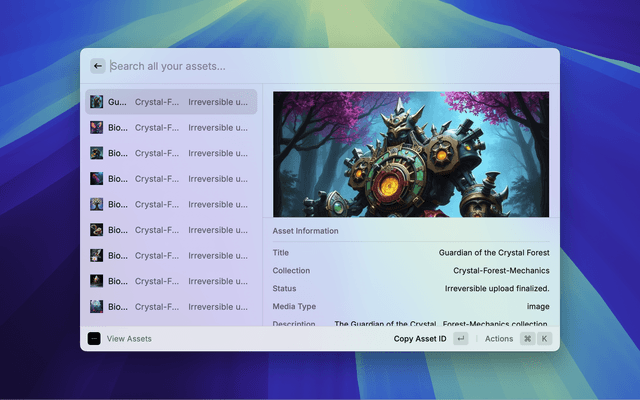Click the third list row's thumbnail icon
This screenshot has width=640, height=400.
click(97, 153)
